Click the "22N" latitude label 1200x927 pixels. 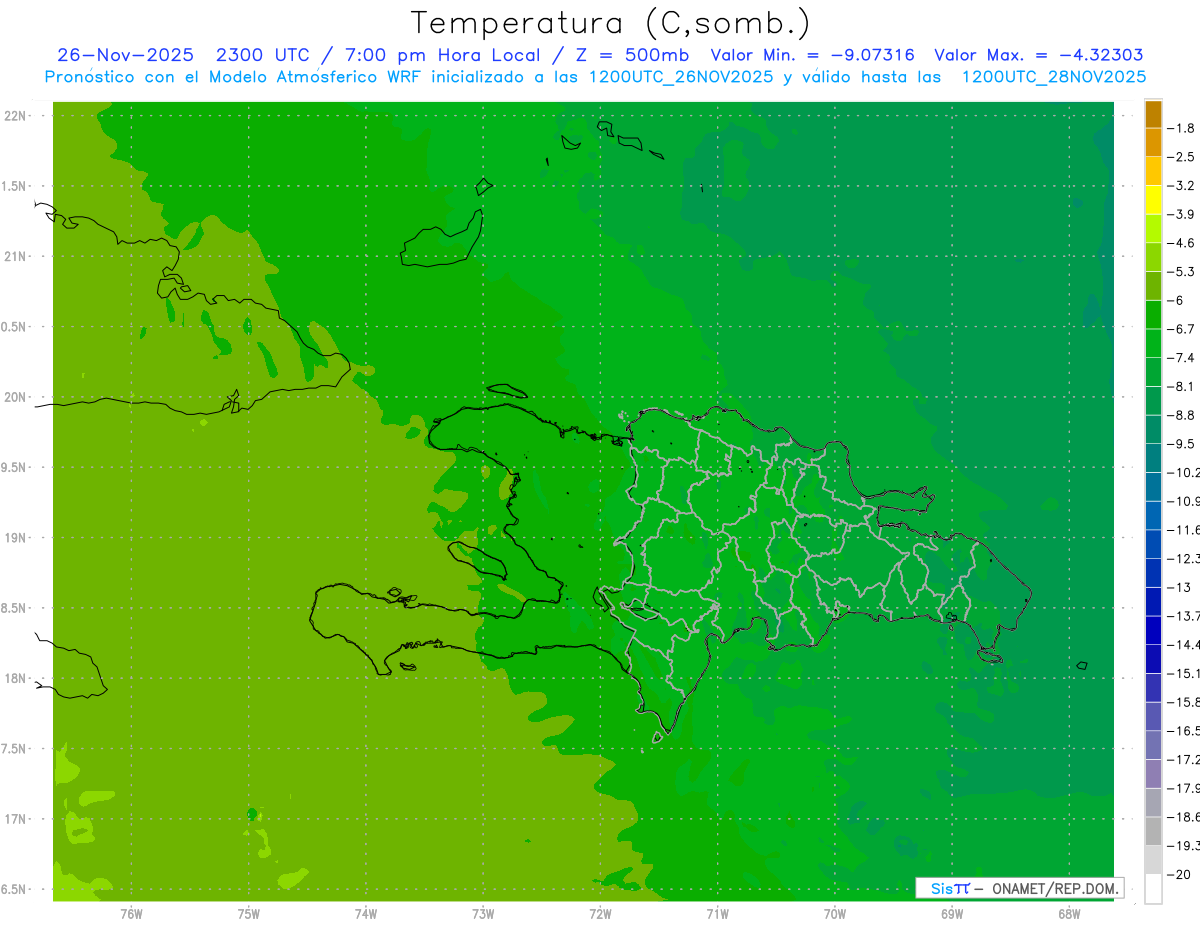[x=15, y=116]
